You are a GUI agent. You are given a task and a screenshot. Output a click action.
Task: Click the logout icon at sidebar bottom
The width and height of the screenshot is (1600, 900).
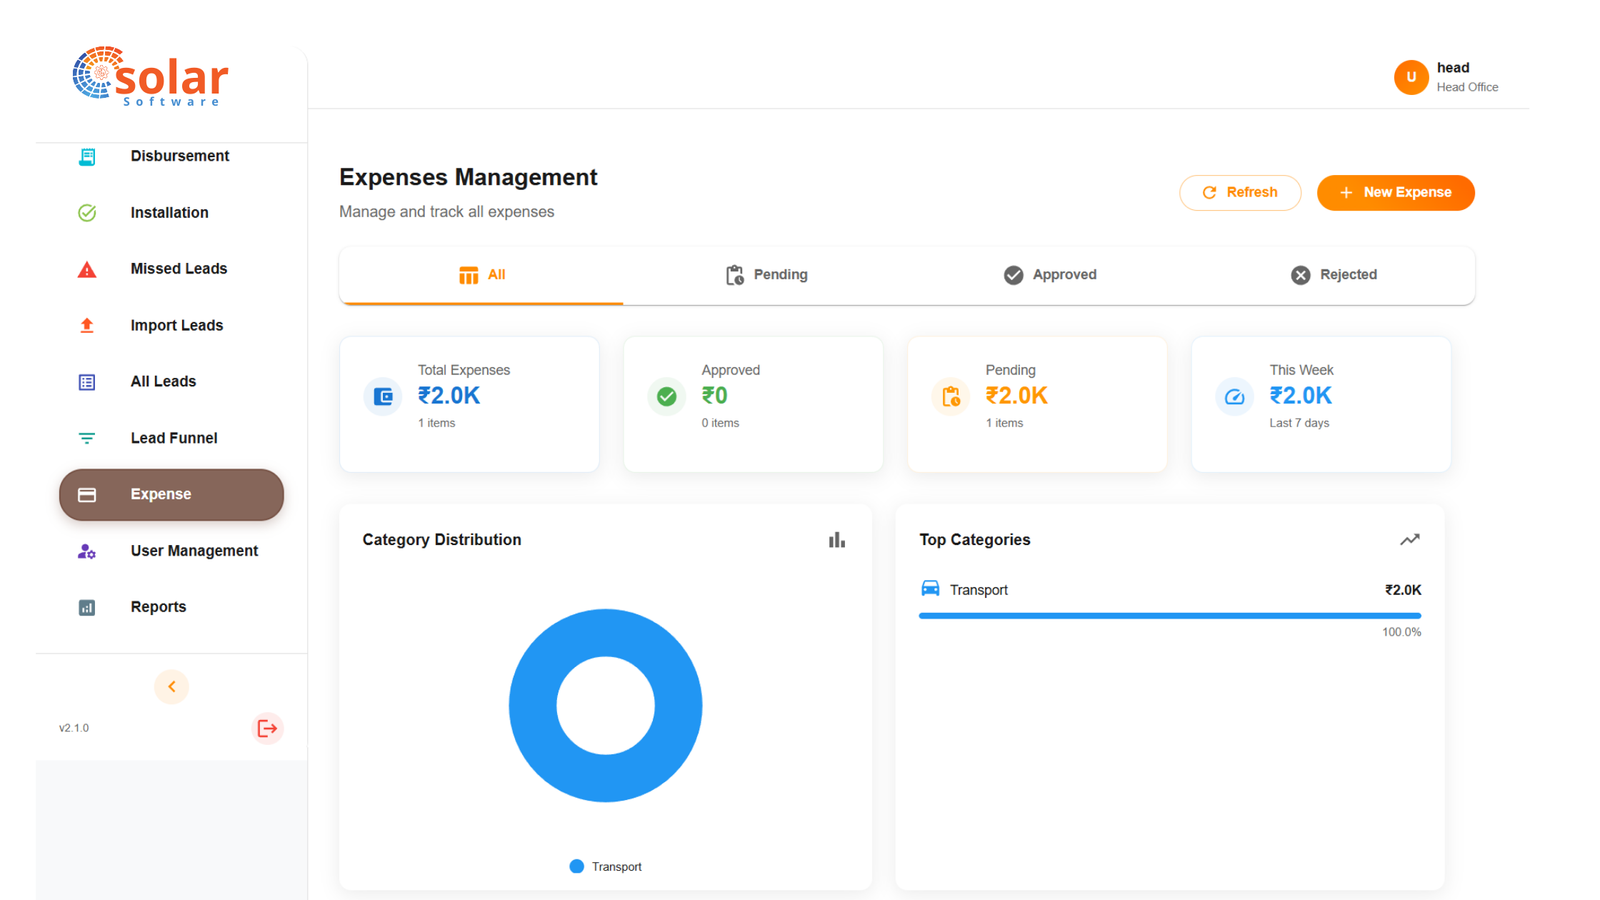coord(267,728)
